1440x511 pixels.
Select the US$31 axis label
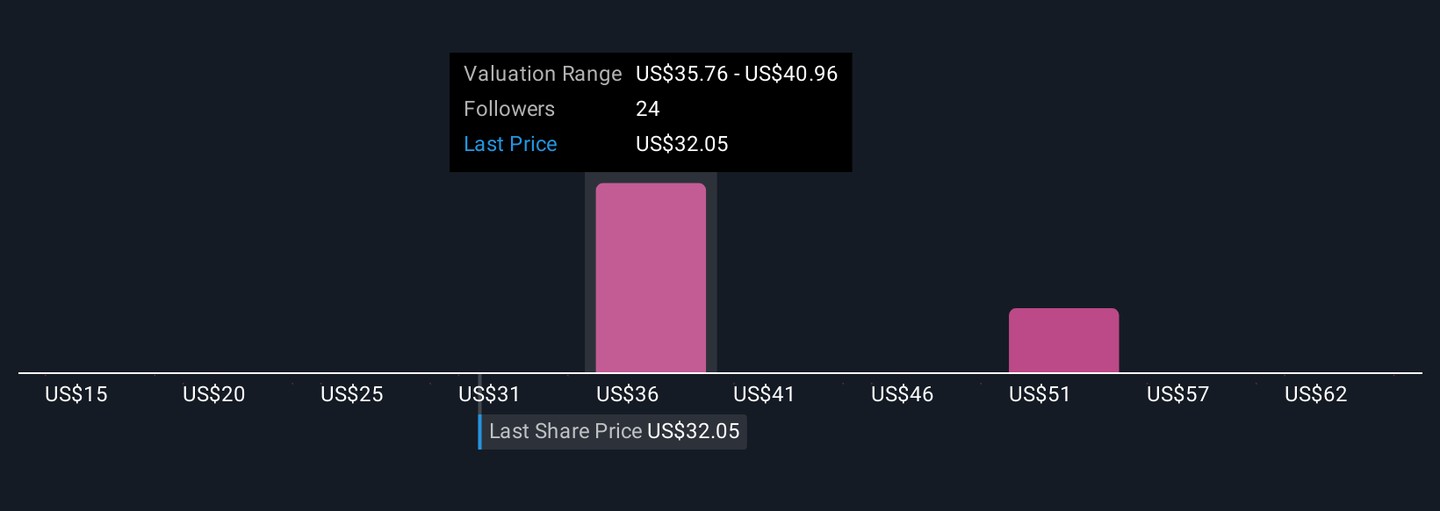(489, 395)
